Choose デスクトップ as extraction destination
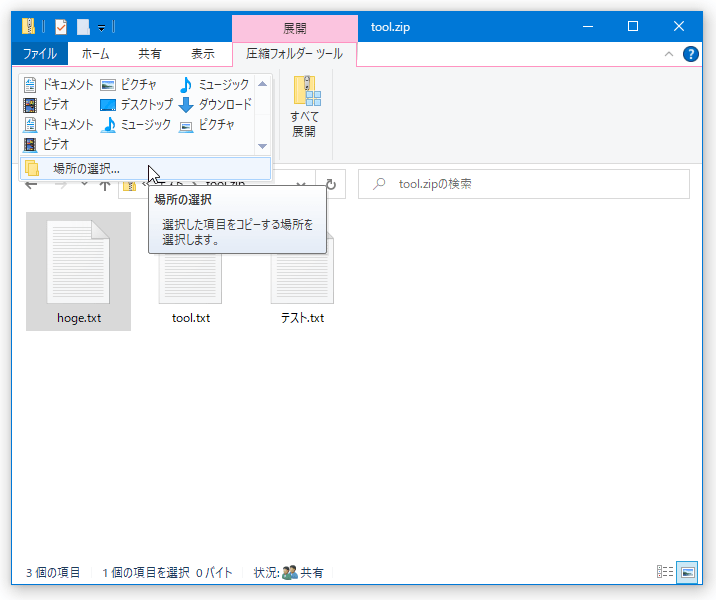 pos(136,105)
